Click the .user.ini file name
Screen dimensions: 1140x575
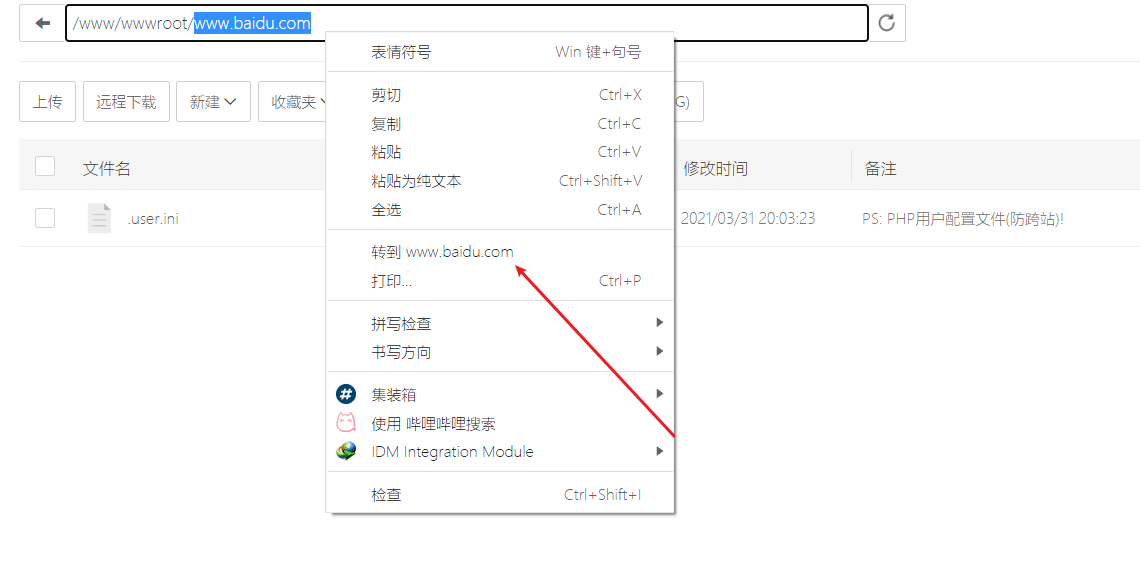(x=153, y=218)
